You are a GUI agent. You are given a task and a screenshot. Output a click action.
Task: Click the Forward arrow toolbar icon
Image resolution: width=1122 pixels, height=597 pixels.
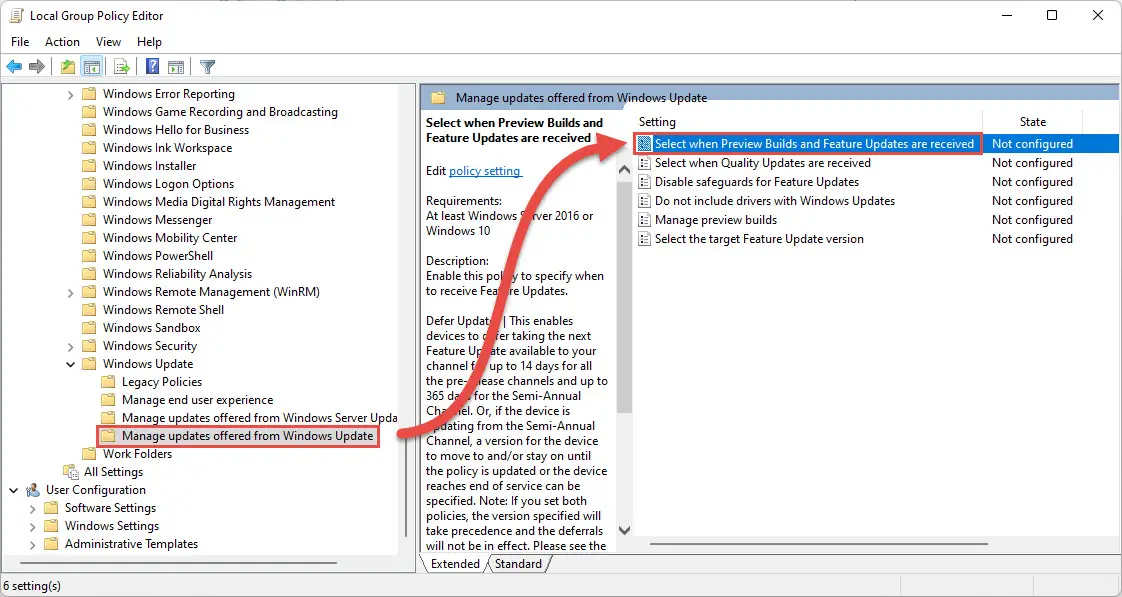36,67
